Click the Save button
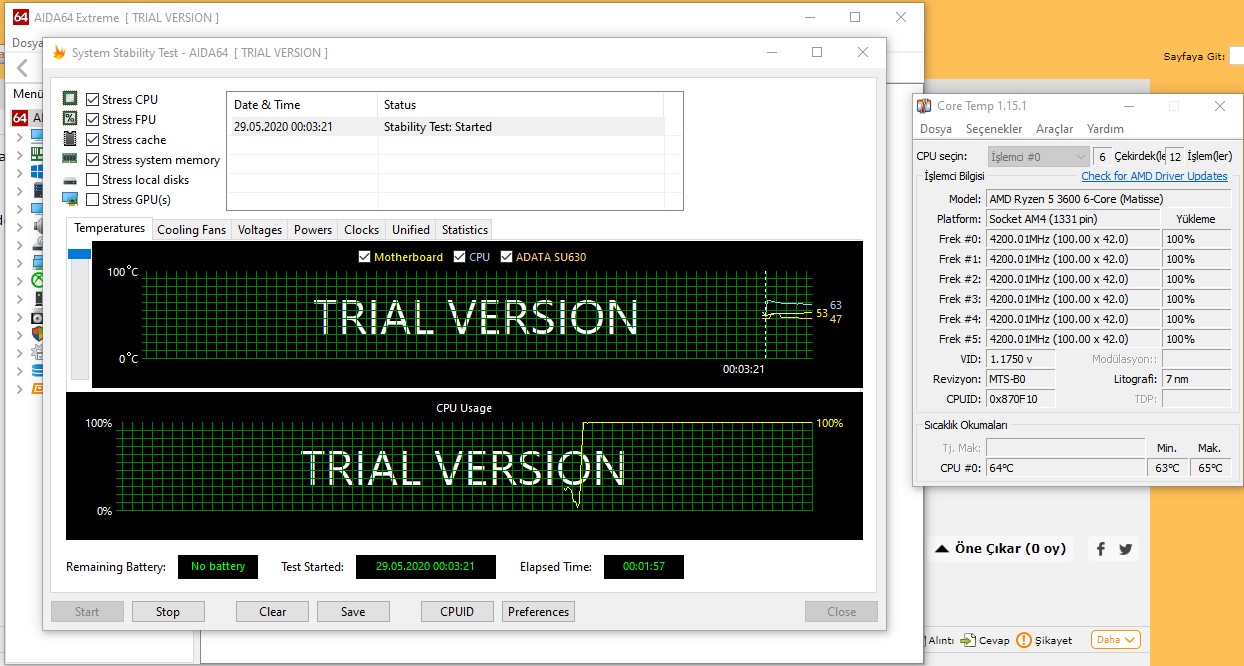This screenshot has width=1244, height=666. (353, 612)
